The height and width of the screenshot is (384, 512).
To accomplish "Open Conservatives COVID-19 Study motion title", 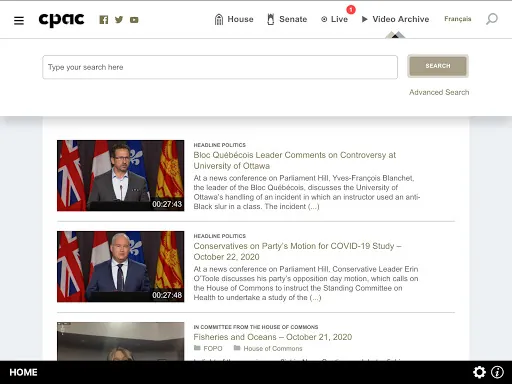I will [297, 251].
